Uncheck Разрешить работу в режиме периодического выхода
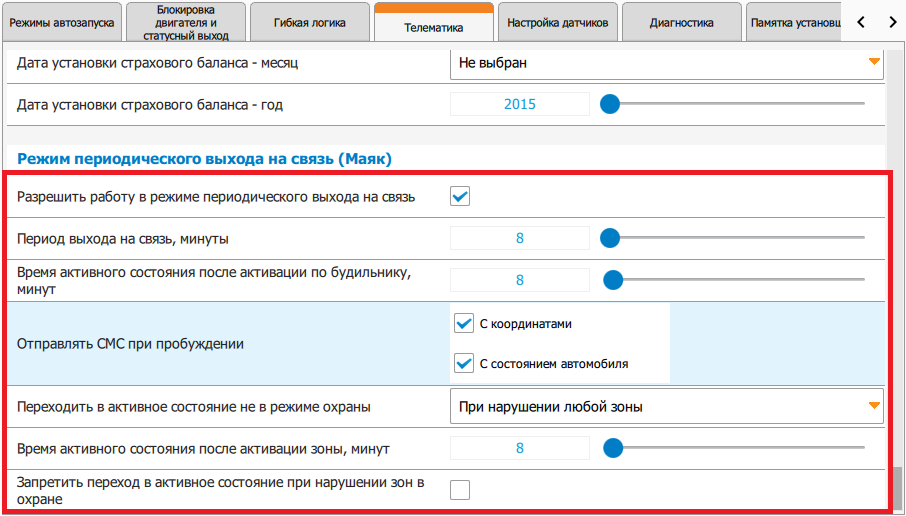Viewport: 906px width, 516px height. [x=460, y=196]
